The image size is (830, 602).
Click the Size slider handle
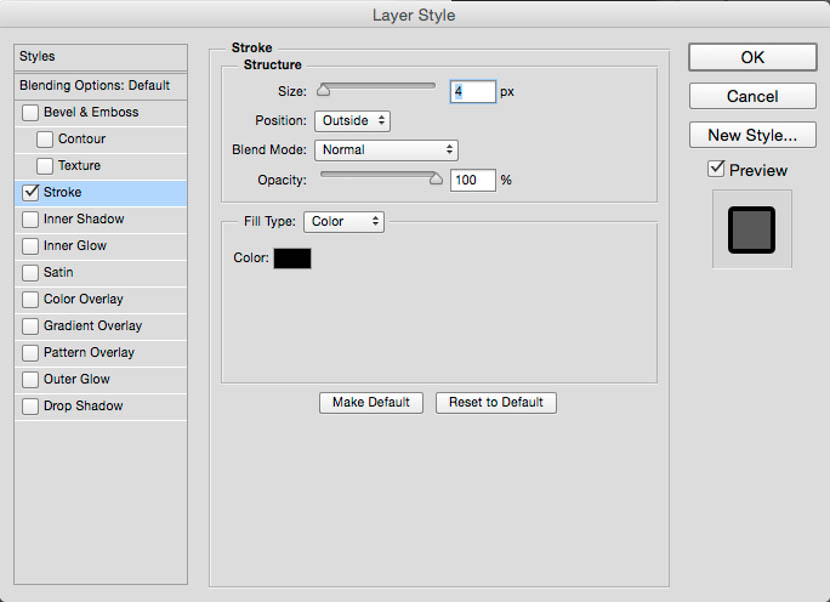tap(323, 91)
